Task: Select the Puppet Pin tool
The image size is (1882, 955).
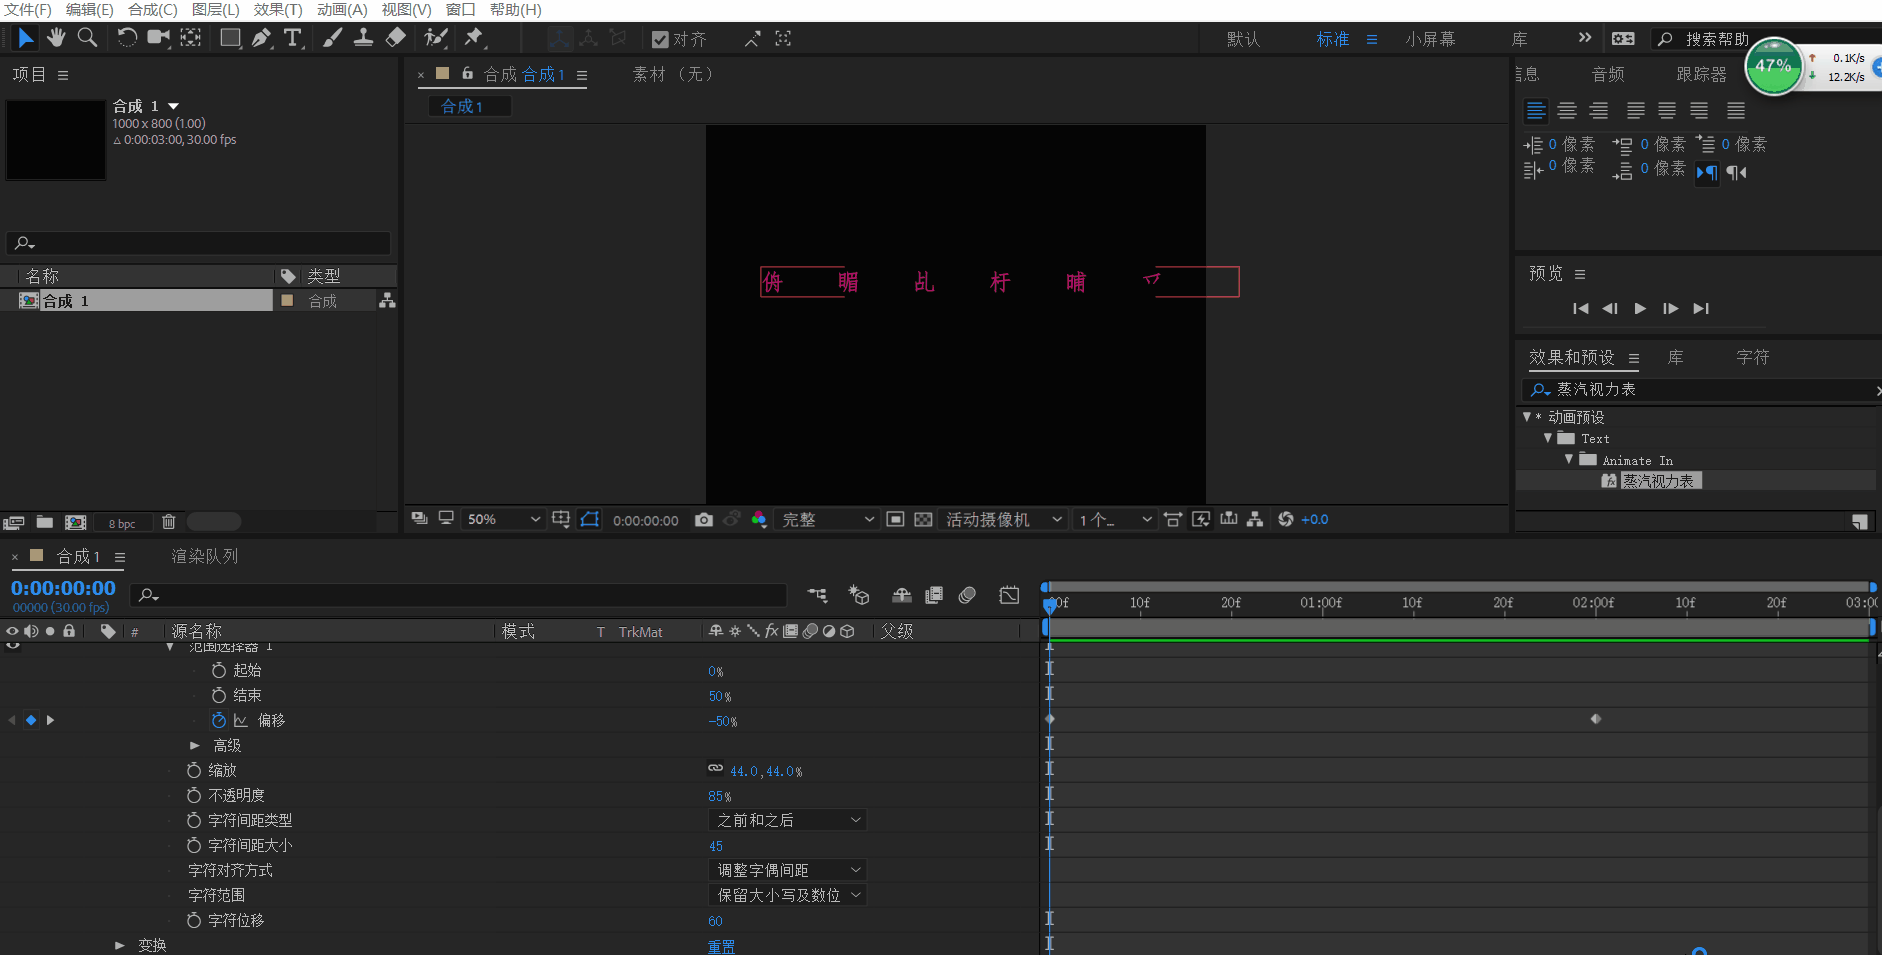Action: pos(474,38)
